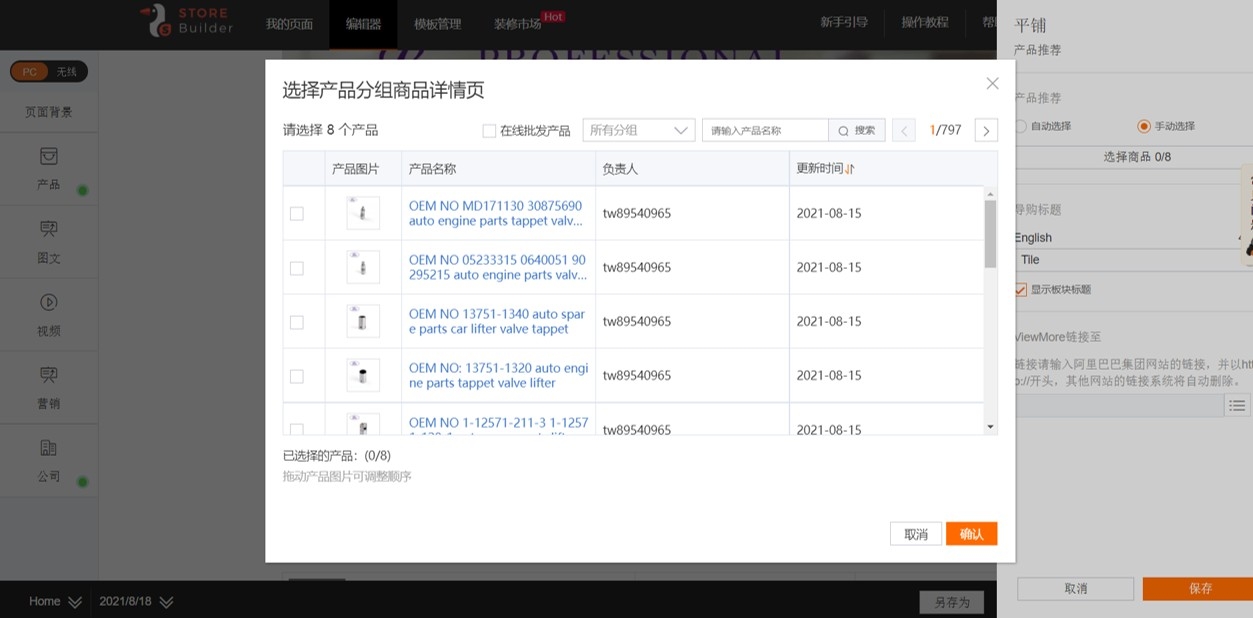Click the 公司 module icon
The height and width of the screenshot is (618, 1253).
click(x=48, y=448)
